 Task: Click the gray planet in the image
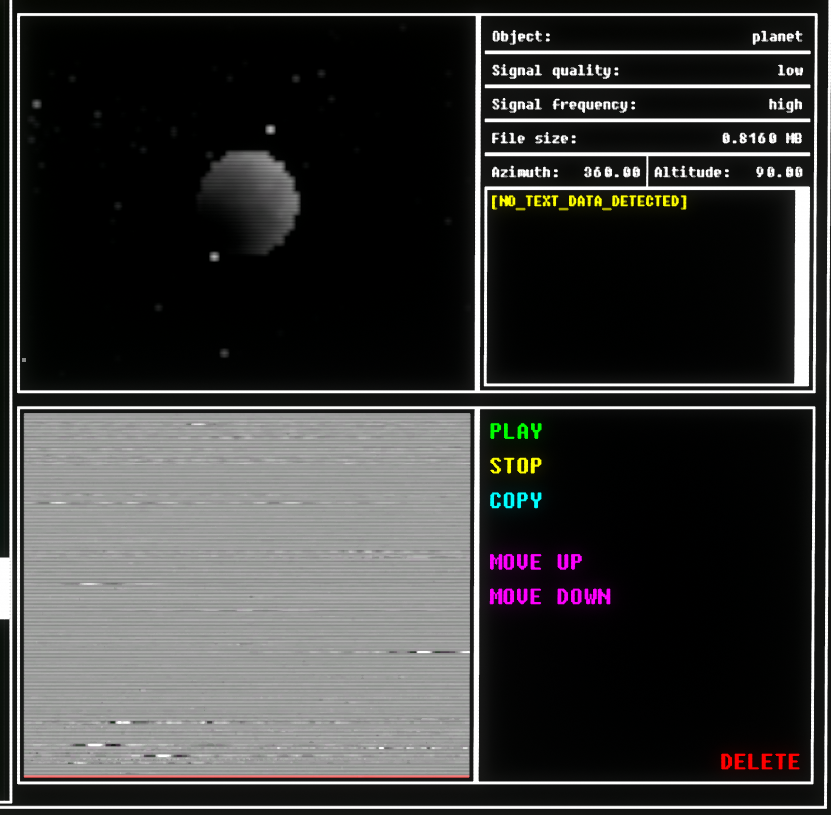click(x=248, y=201)
